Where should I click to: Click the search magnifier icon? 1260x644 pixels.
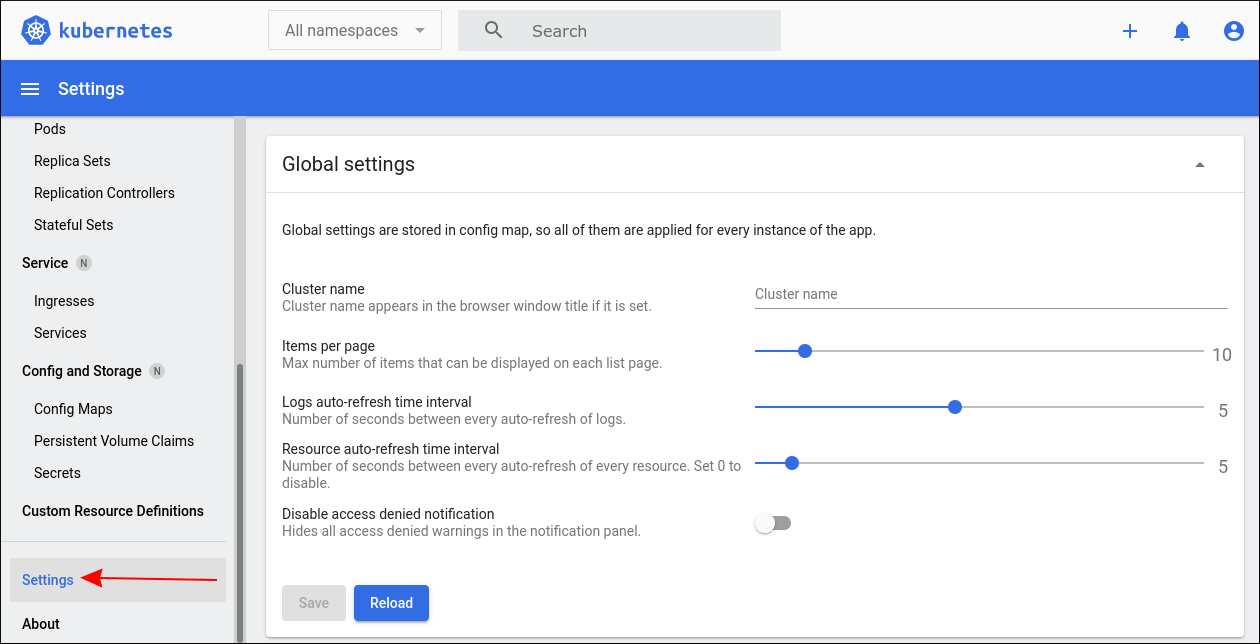click(x=494, y=31)
